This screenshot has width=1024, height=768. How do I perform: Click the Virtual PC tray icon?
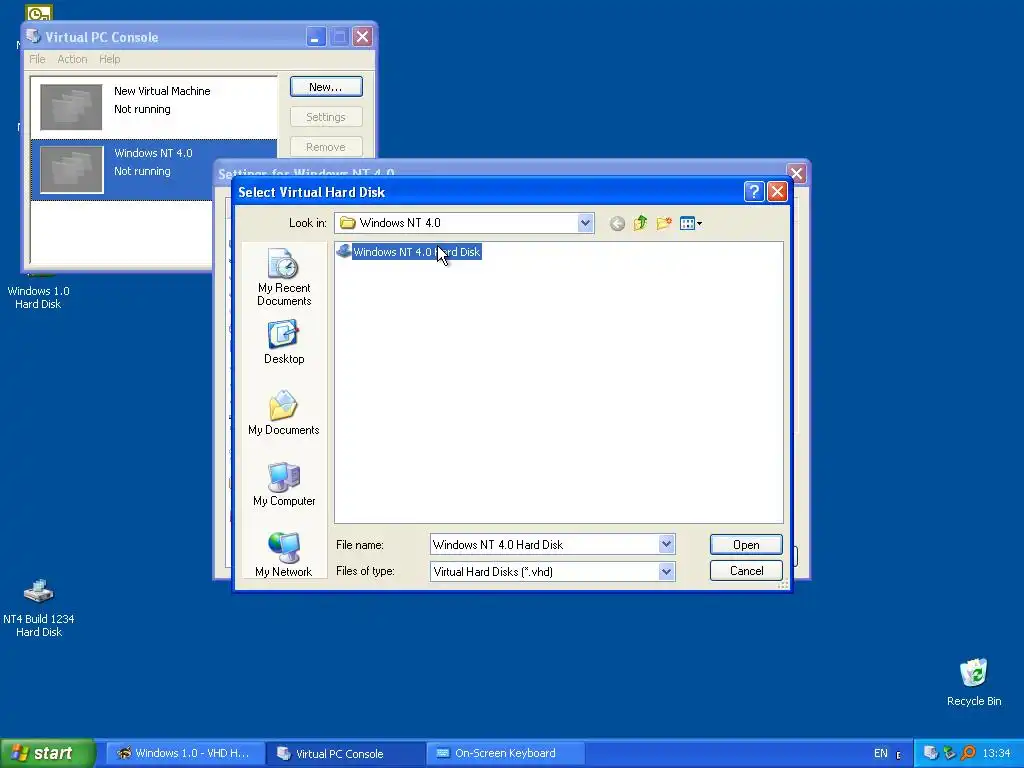click(x=931, y=753)
